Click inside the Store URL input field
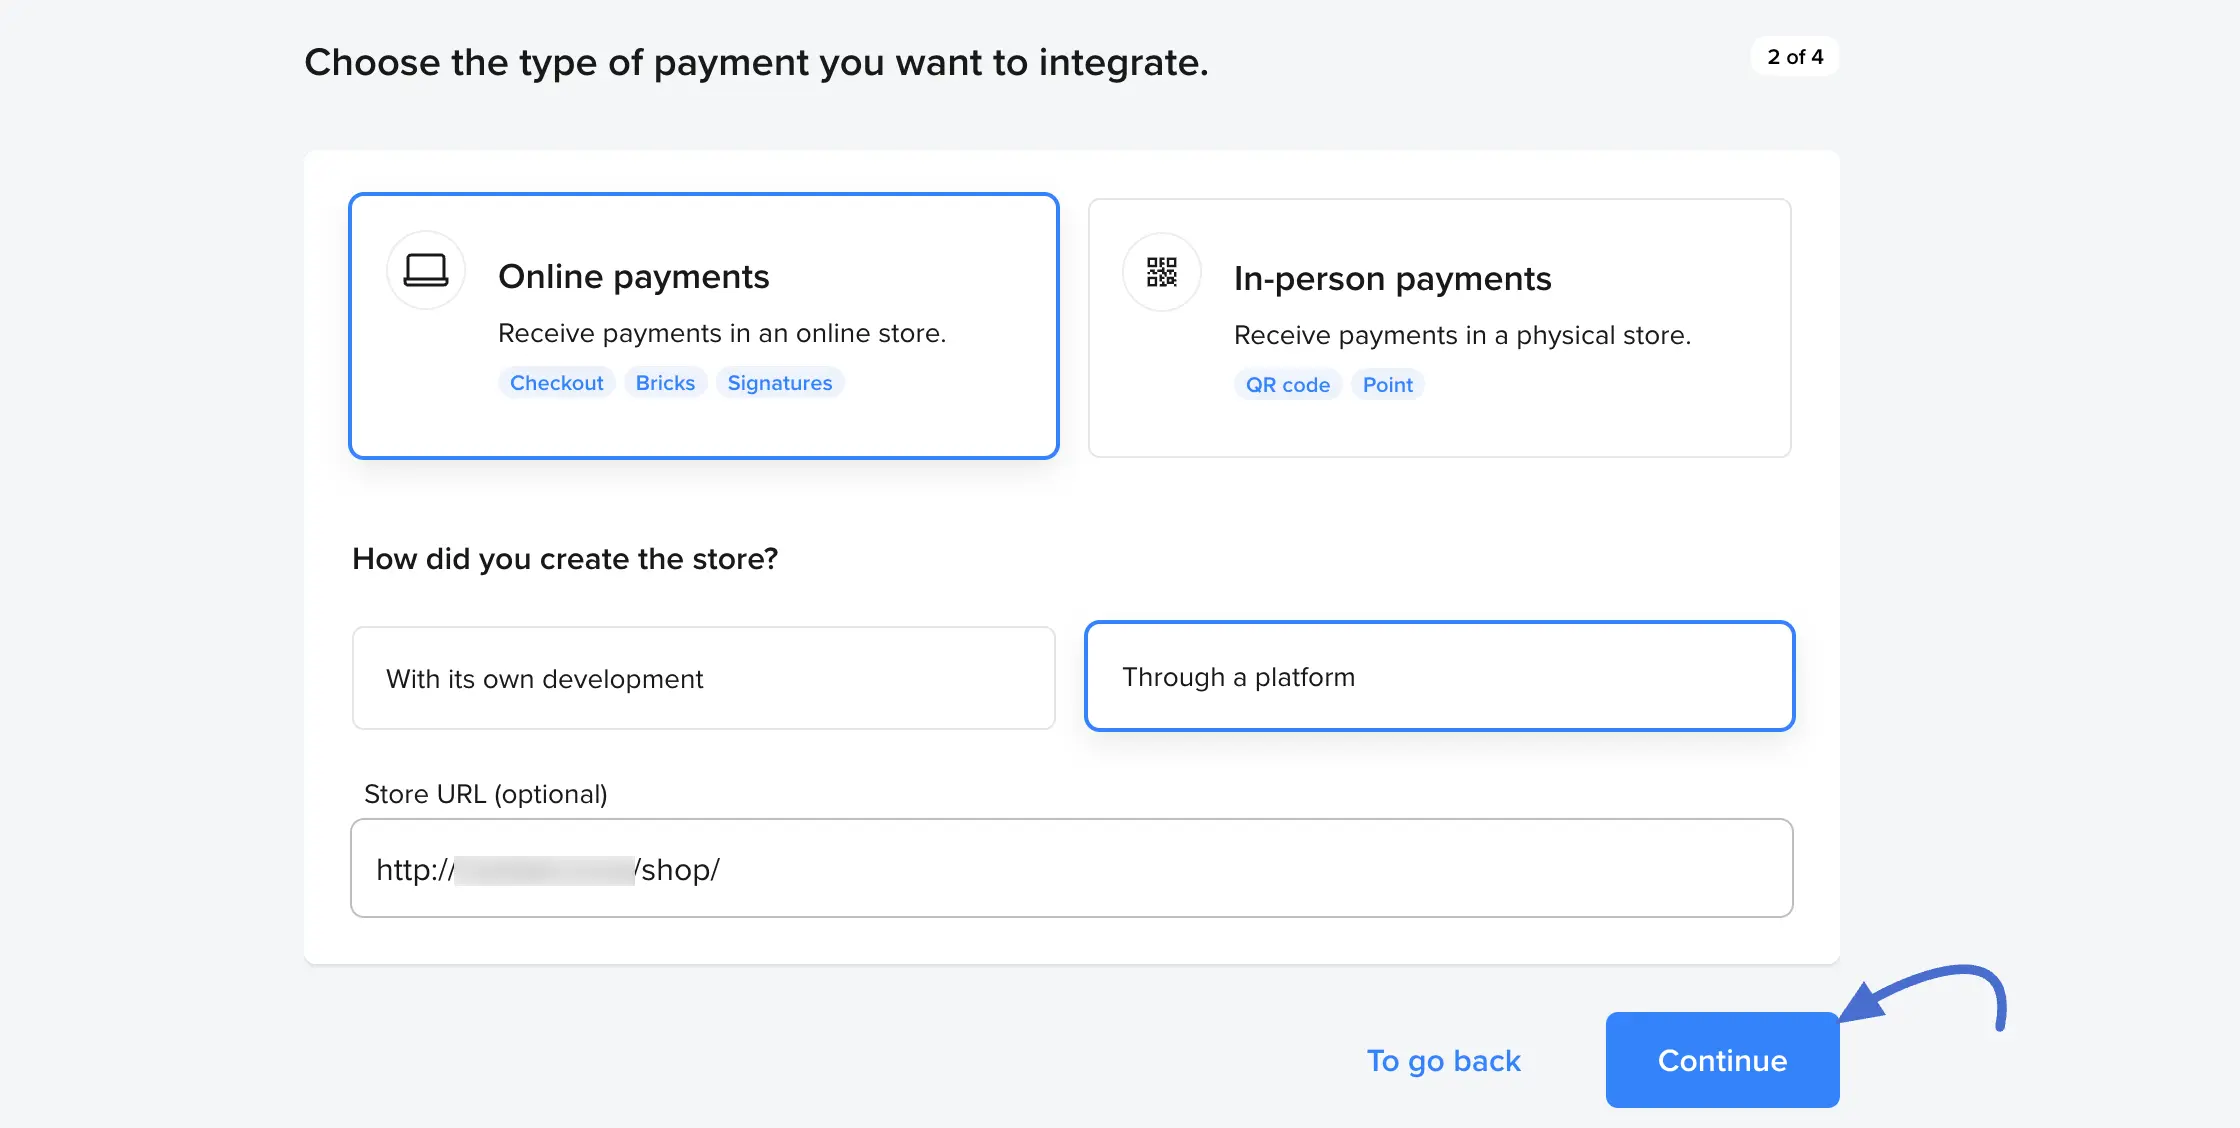This screenshot has height=1128, width=2240. tap(1070, 868)
